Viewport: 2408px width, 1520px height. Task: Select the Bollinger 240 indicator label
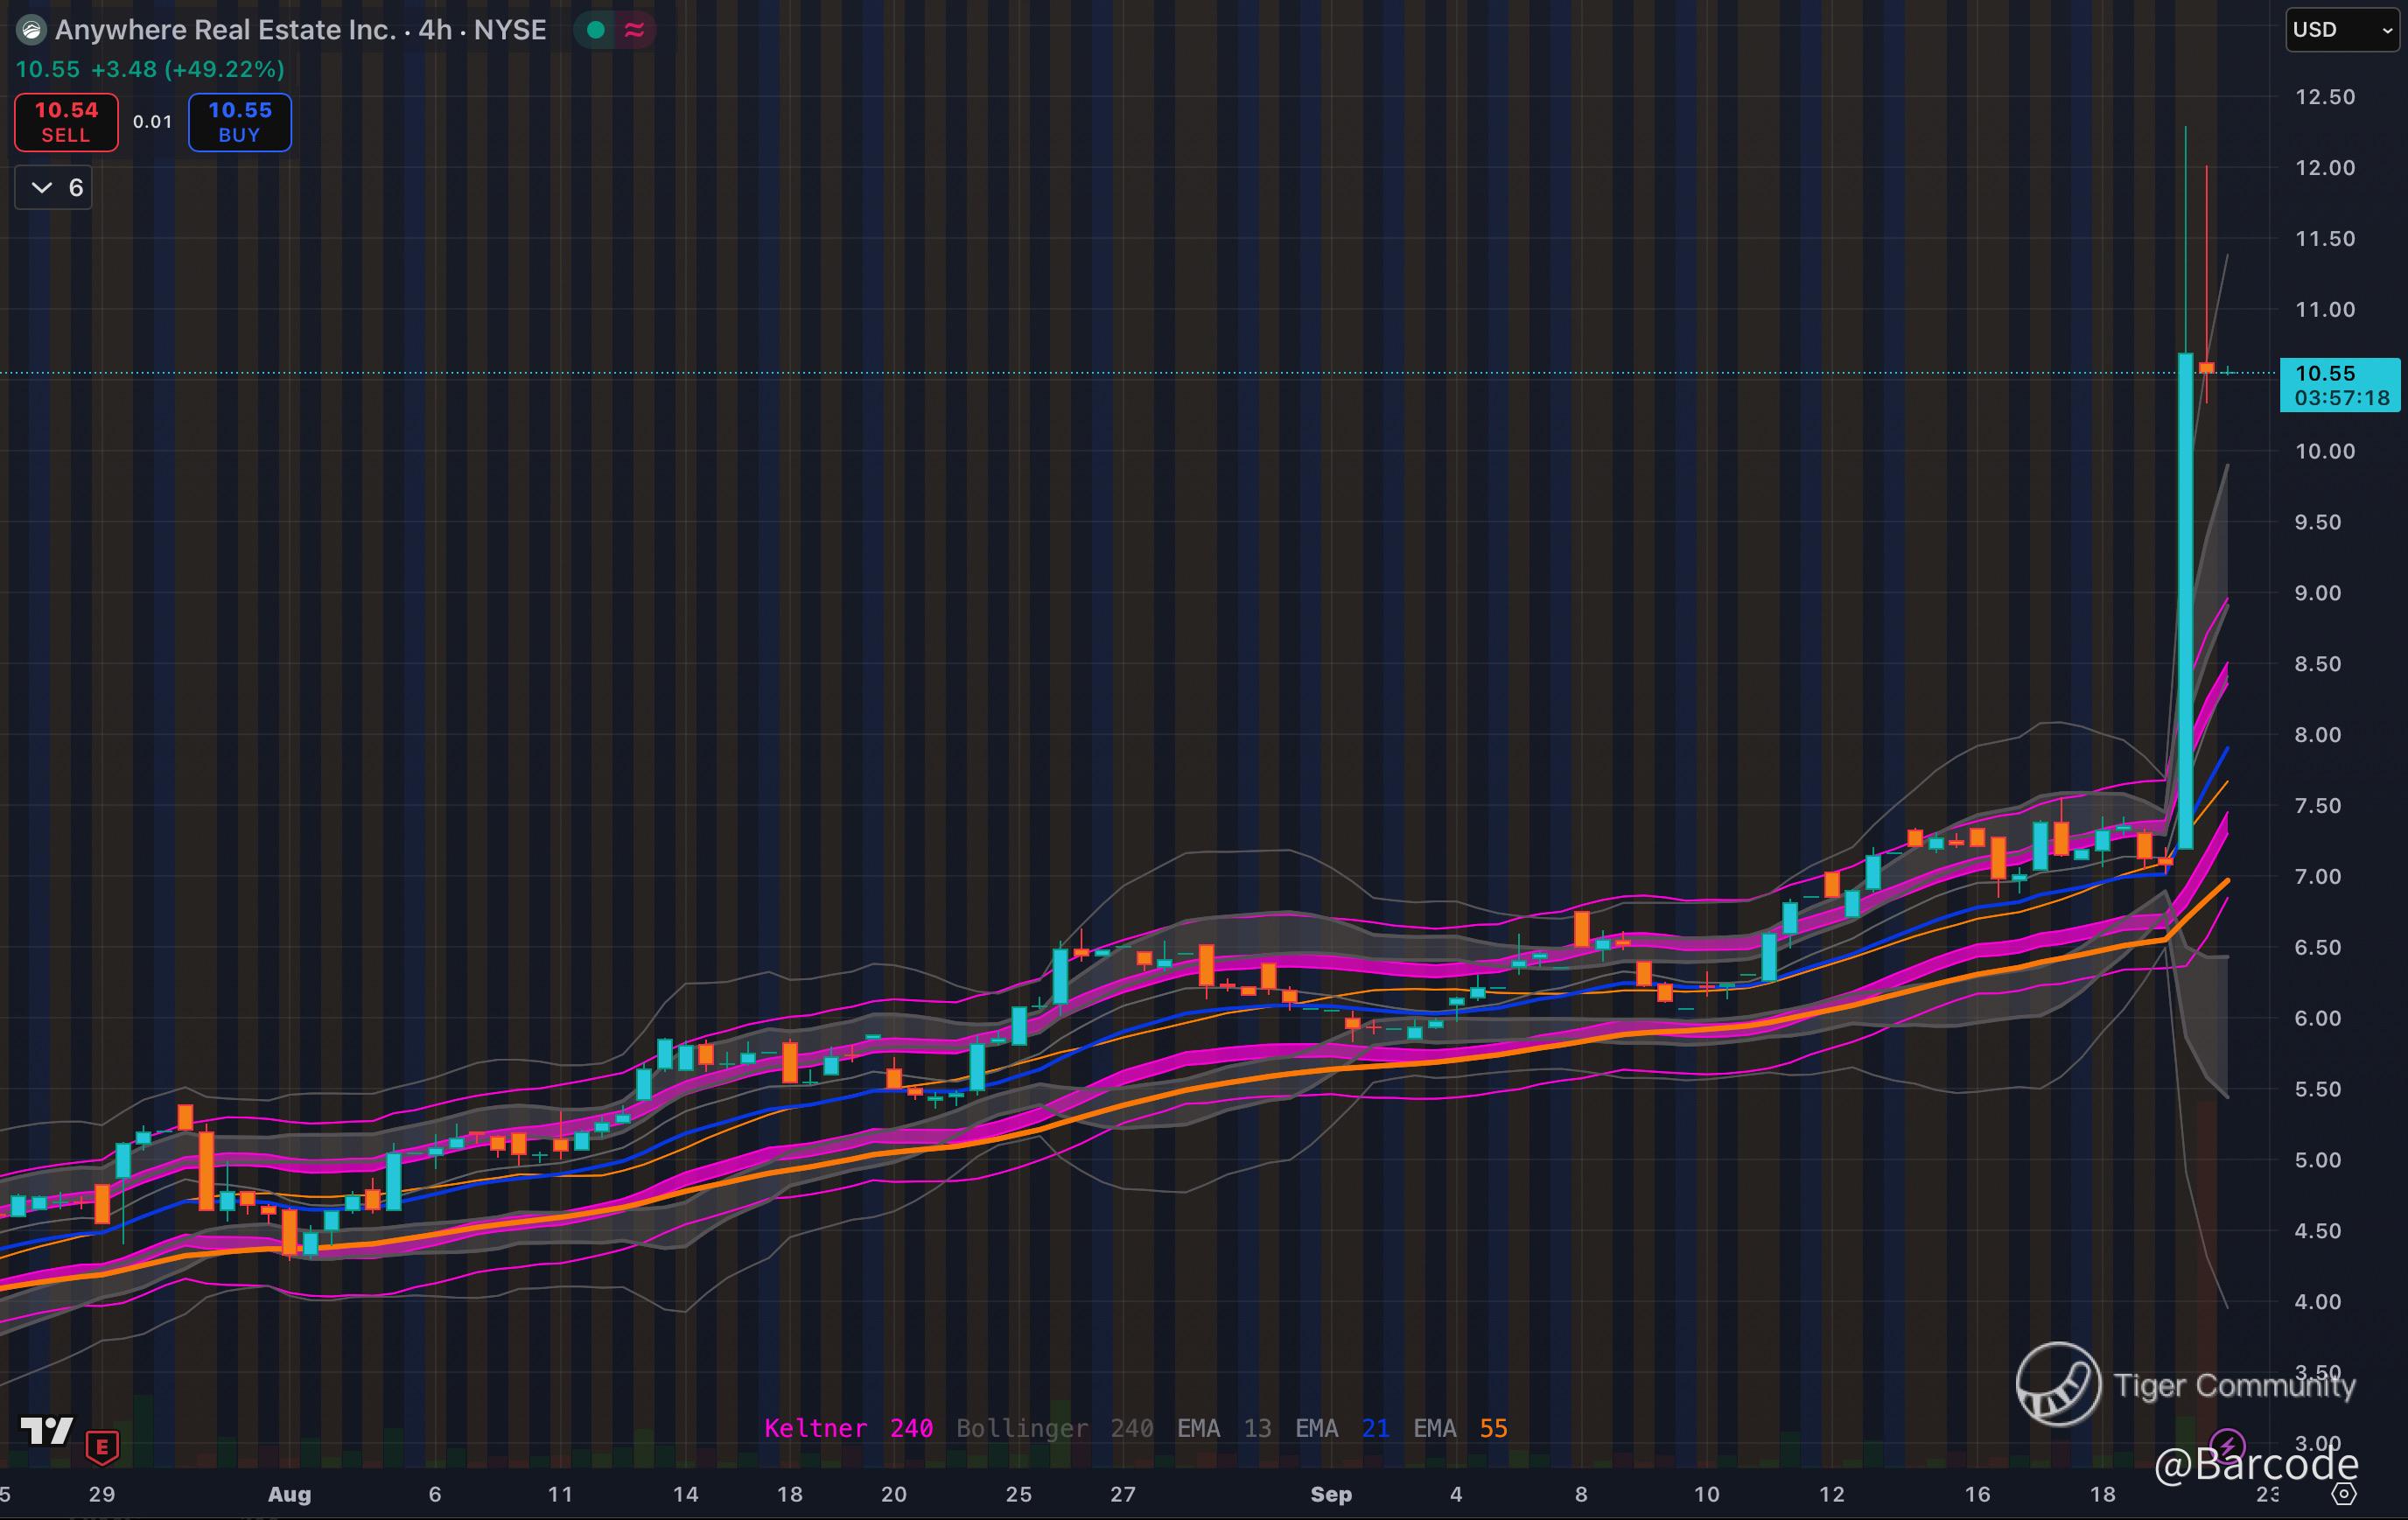tap(1054, 1428)
